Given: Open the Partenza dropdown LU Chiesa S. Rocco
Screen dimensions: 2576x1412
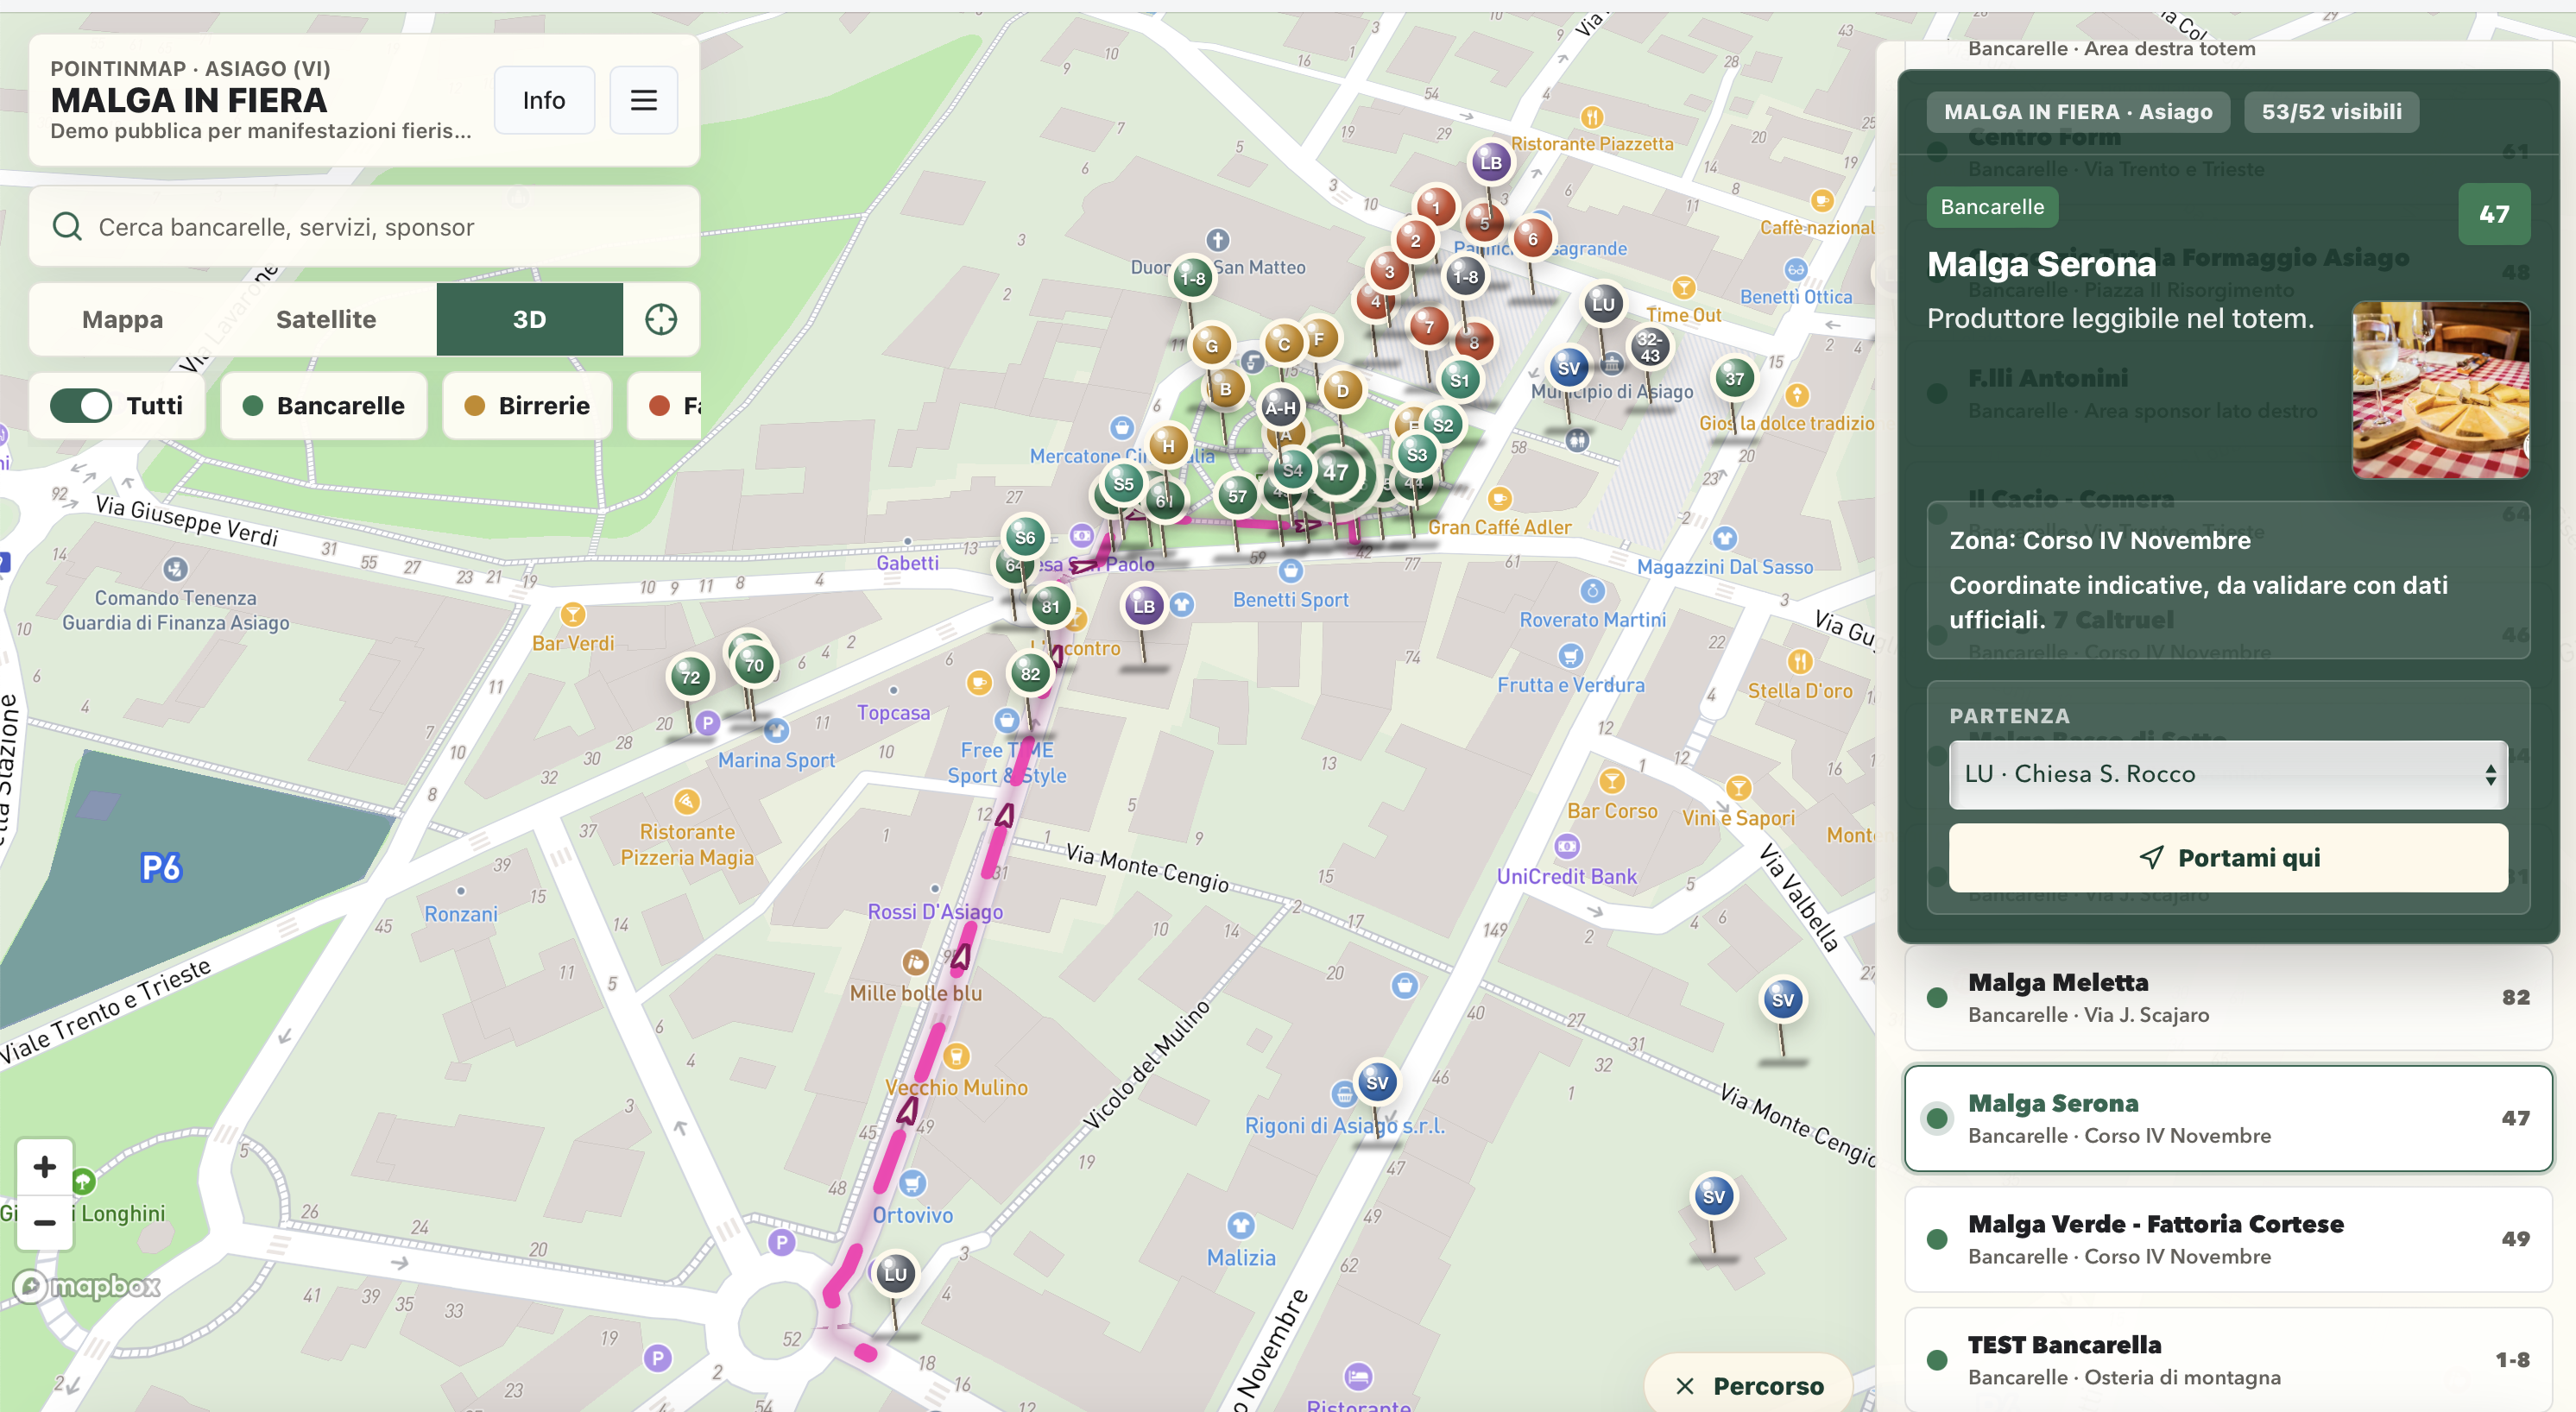Looking at the screenshot, I should pos(2227,774).
